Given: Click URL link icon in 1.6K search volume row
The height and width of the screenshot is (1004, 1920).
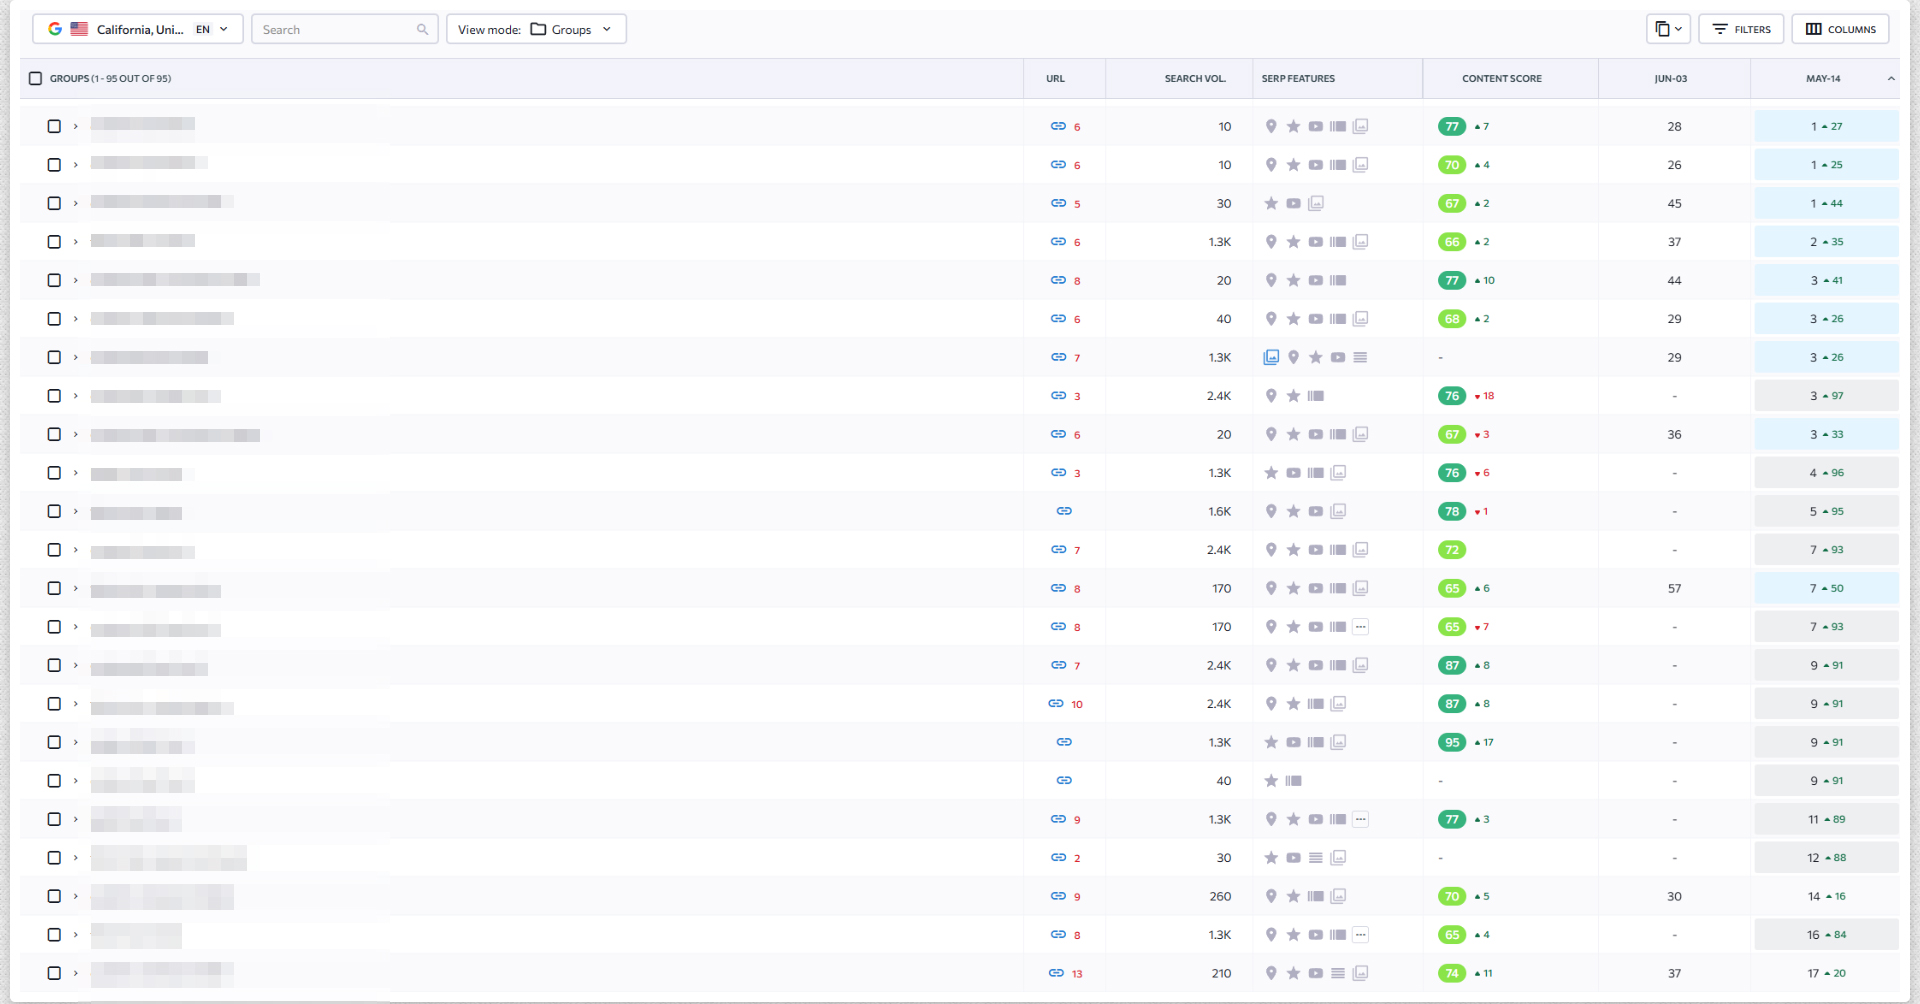Looking at the screenshot, I should pyautogui.click(x=1064, y=511).
